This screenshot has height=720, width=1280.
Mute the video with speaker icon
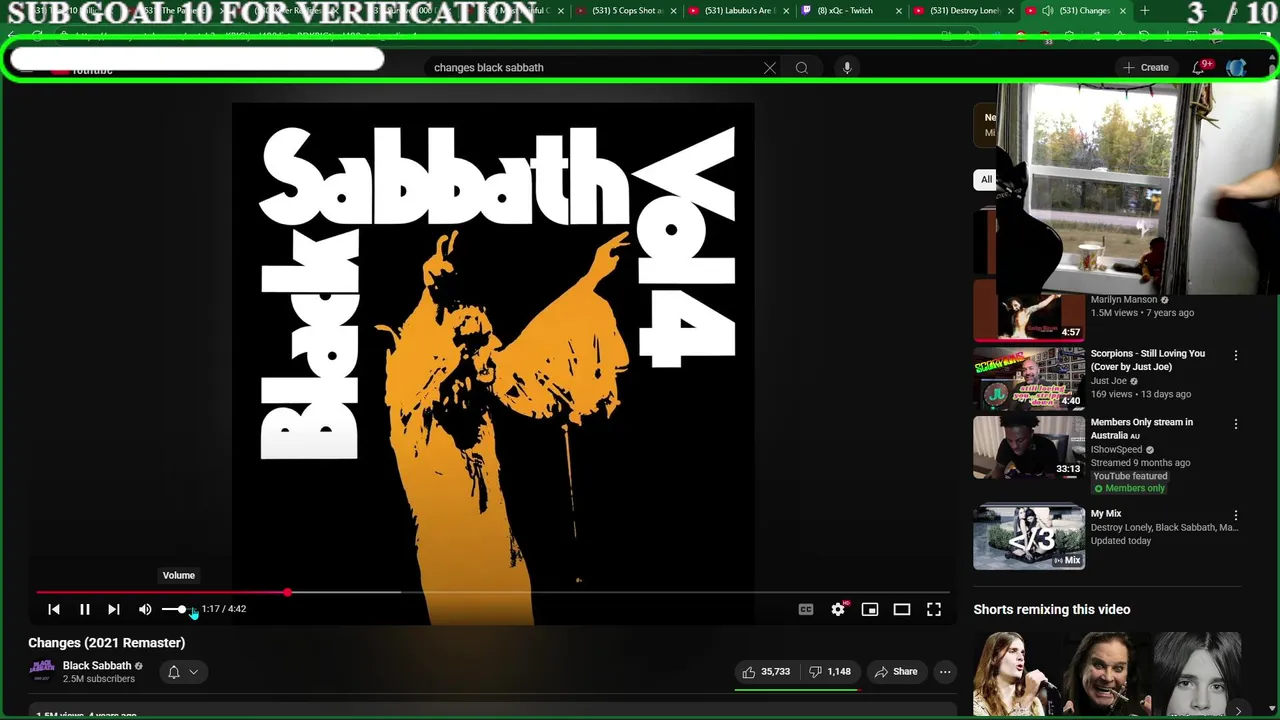145,609
